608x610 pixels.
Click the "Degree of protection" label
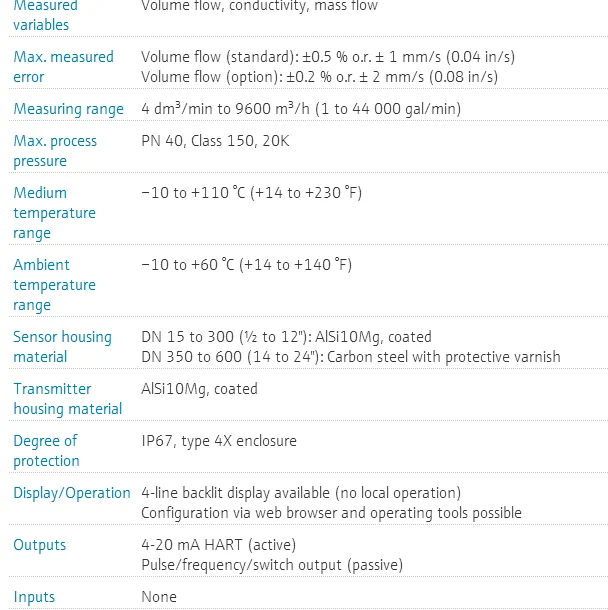(x=46, y=451)
